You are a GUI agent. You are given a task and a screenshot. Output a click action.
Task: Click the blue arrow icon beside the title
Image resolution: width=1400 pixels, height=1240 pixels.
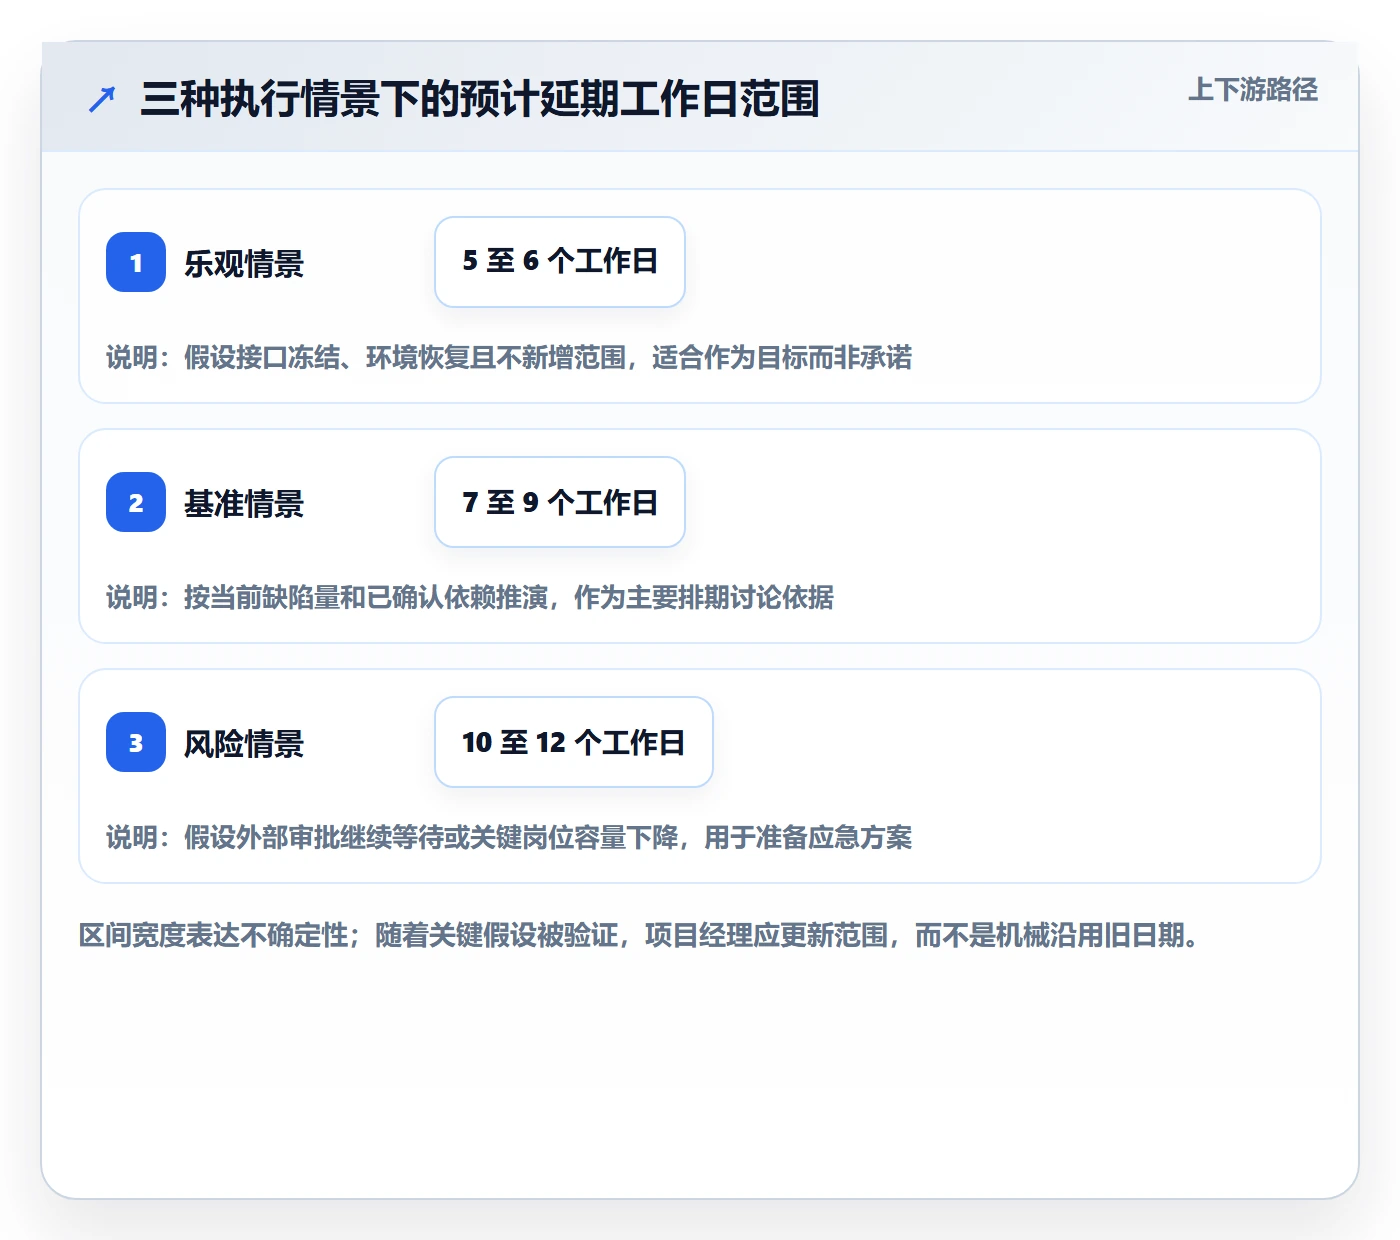pyautogui.click(x=102, y=100)
